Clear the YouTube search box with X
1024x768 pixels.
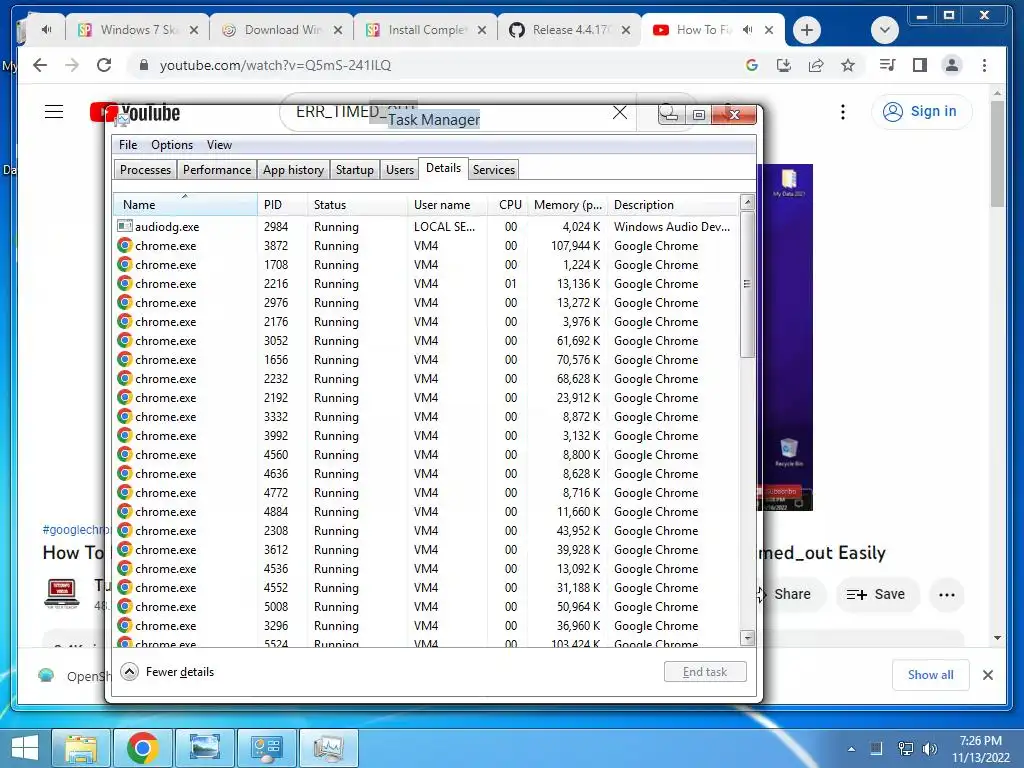click(x=620, y=113)
